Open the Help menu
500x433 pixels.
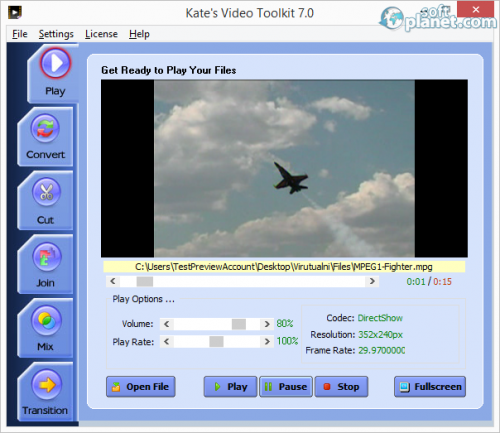point(139,34)
